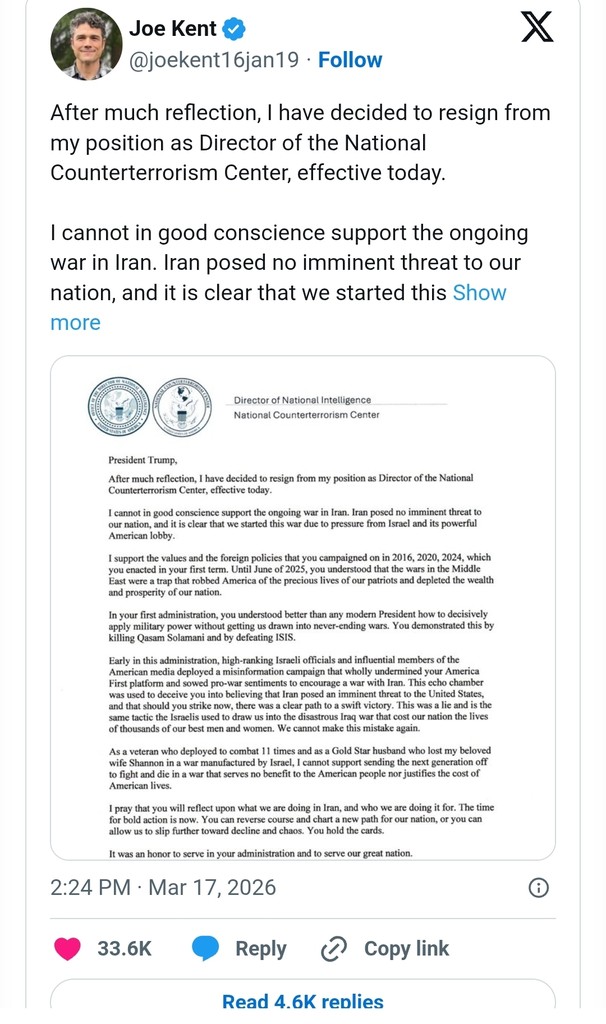
Task: Click the copy link chain icon
Action: [334, 948]
